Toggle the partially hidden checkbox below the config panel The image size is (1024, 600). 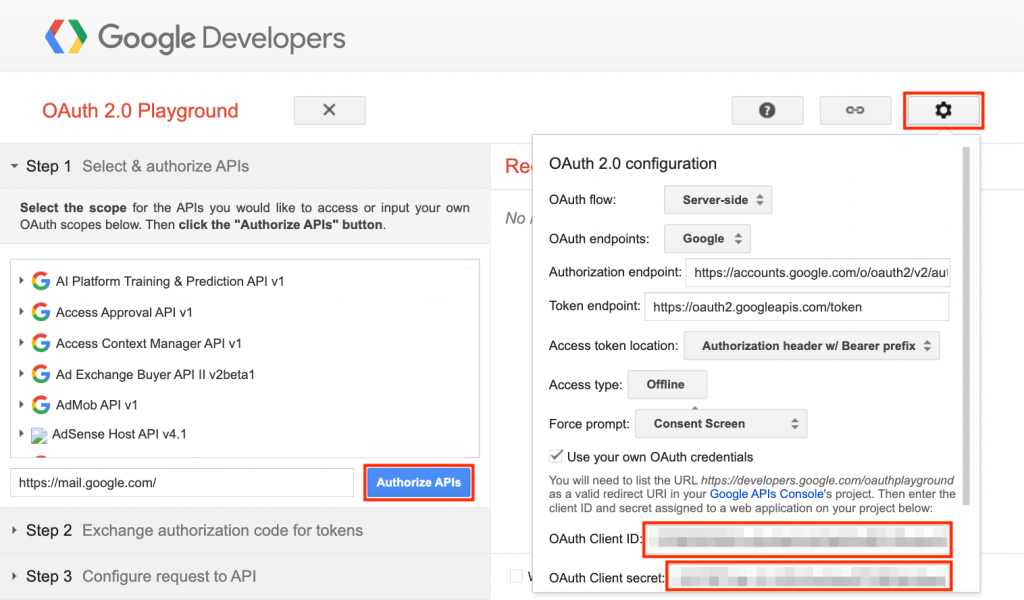click(x=517, y=576)
